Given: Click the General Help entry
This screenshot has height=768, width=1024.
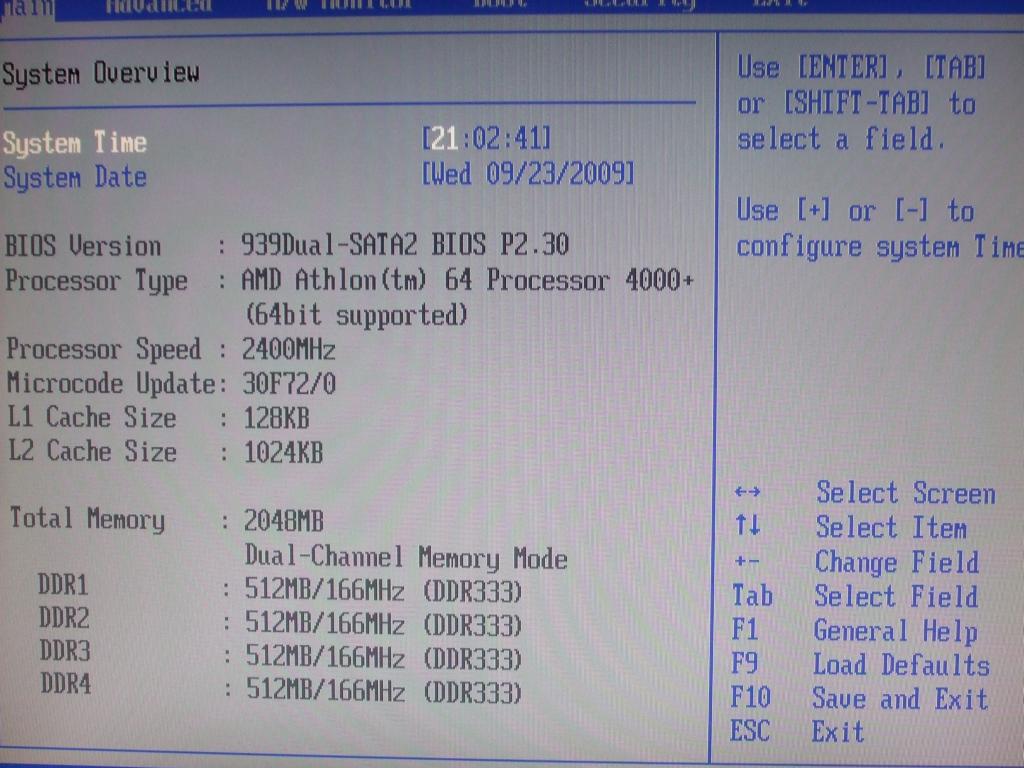Looking at the screenshot, I should click(895, 631).
